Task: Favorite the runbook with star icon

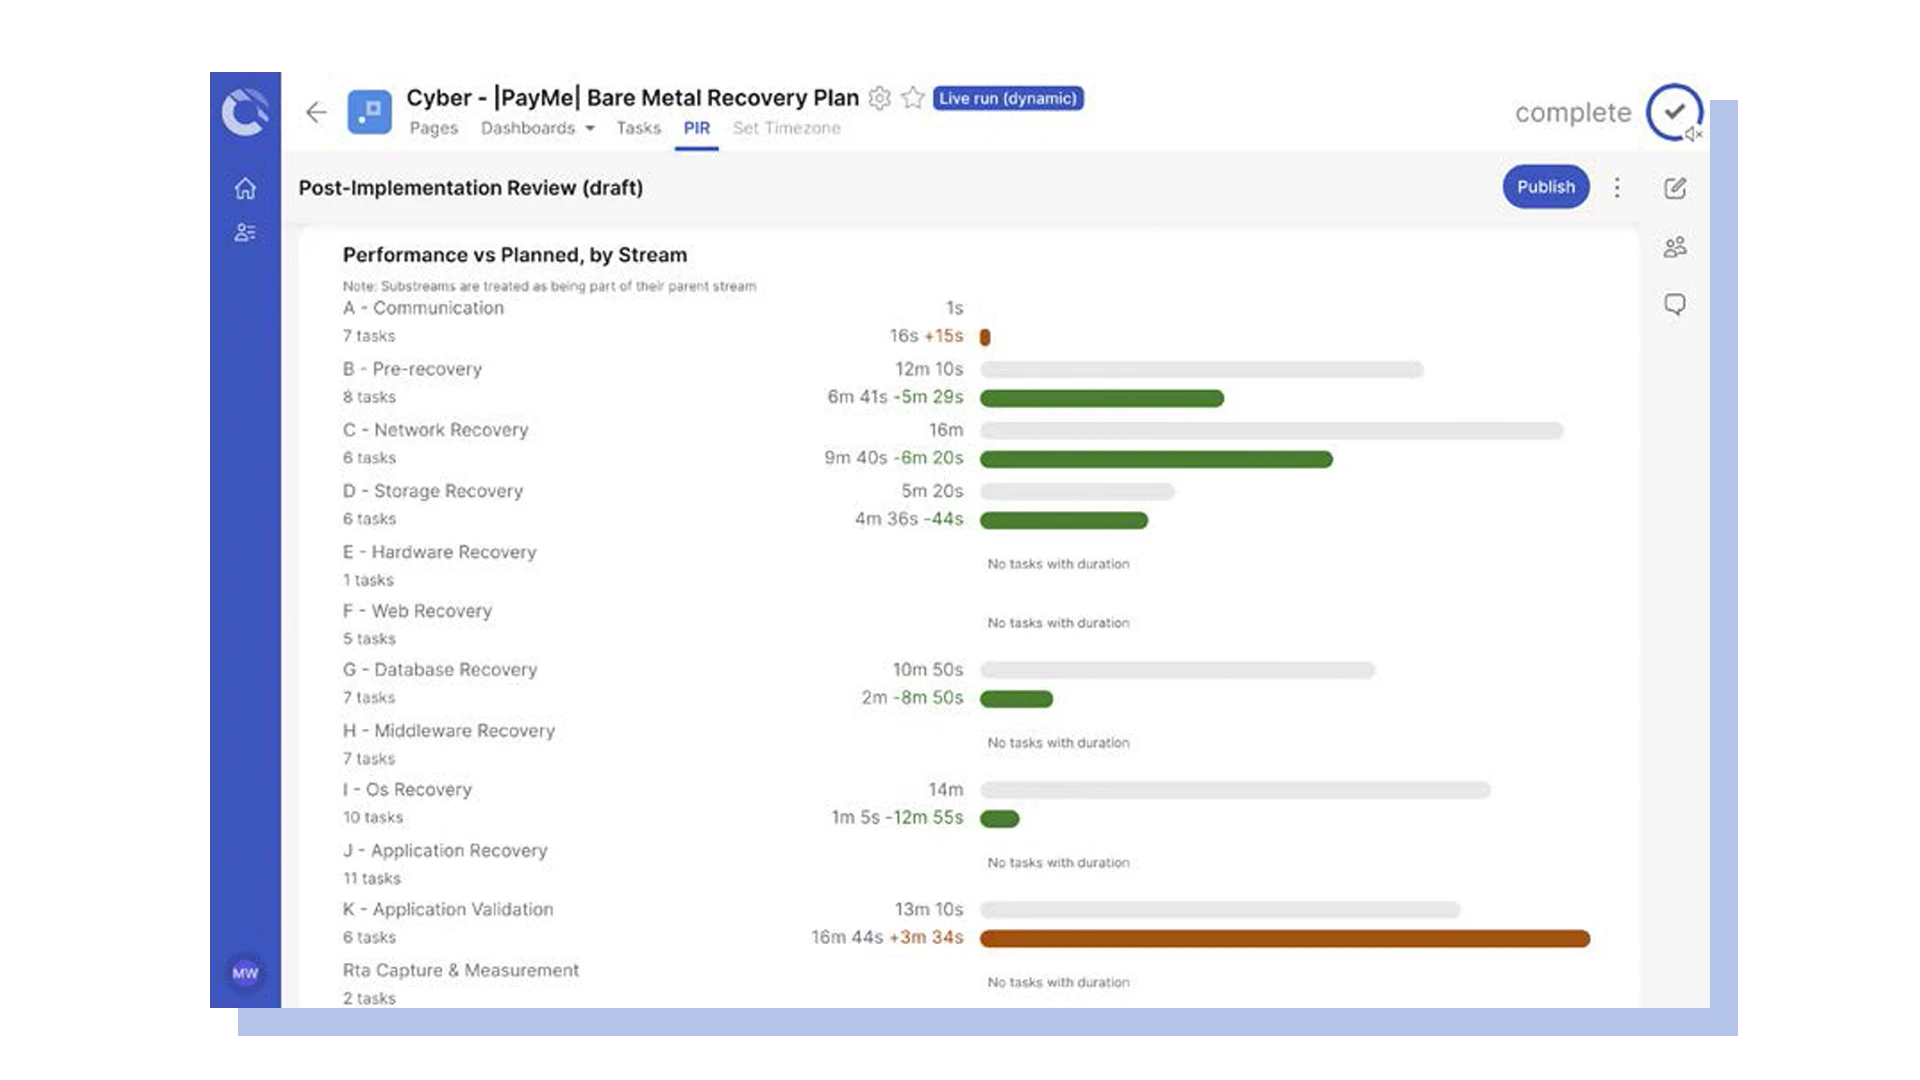Action: click(x=912, y=98)
